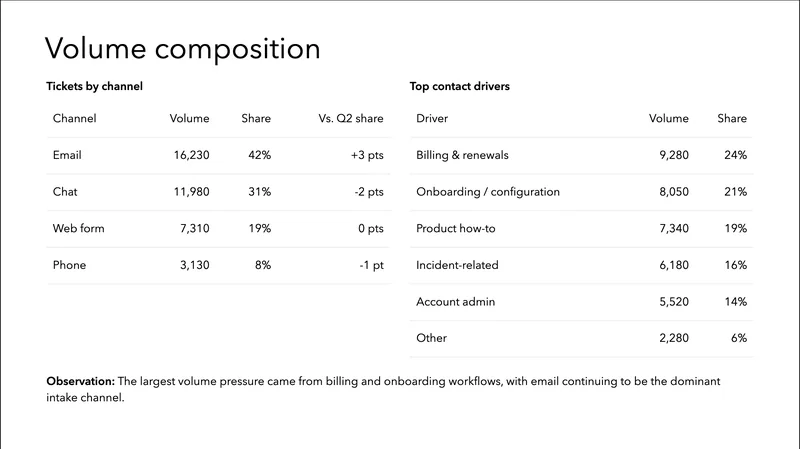Click the Channel column header
The image size is (800, 449).
(x=74, y=119)
